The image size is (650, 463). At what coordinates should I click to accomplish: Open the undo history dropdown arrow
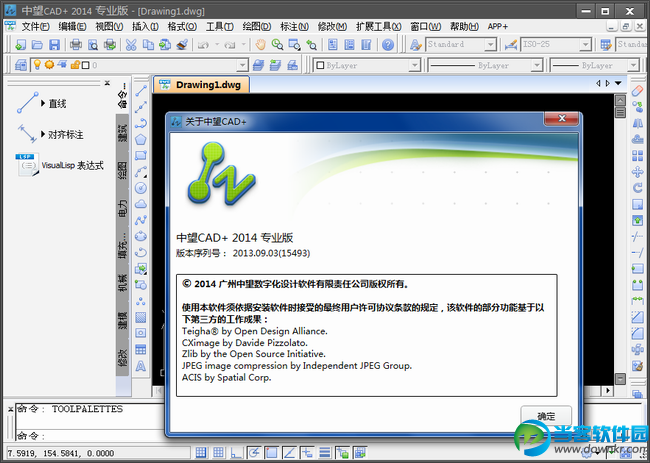coord(216,44)
